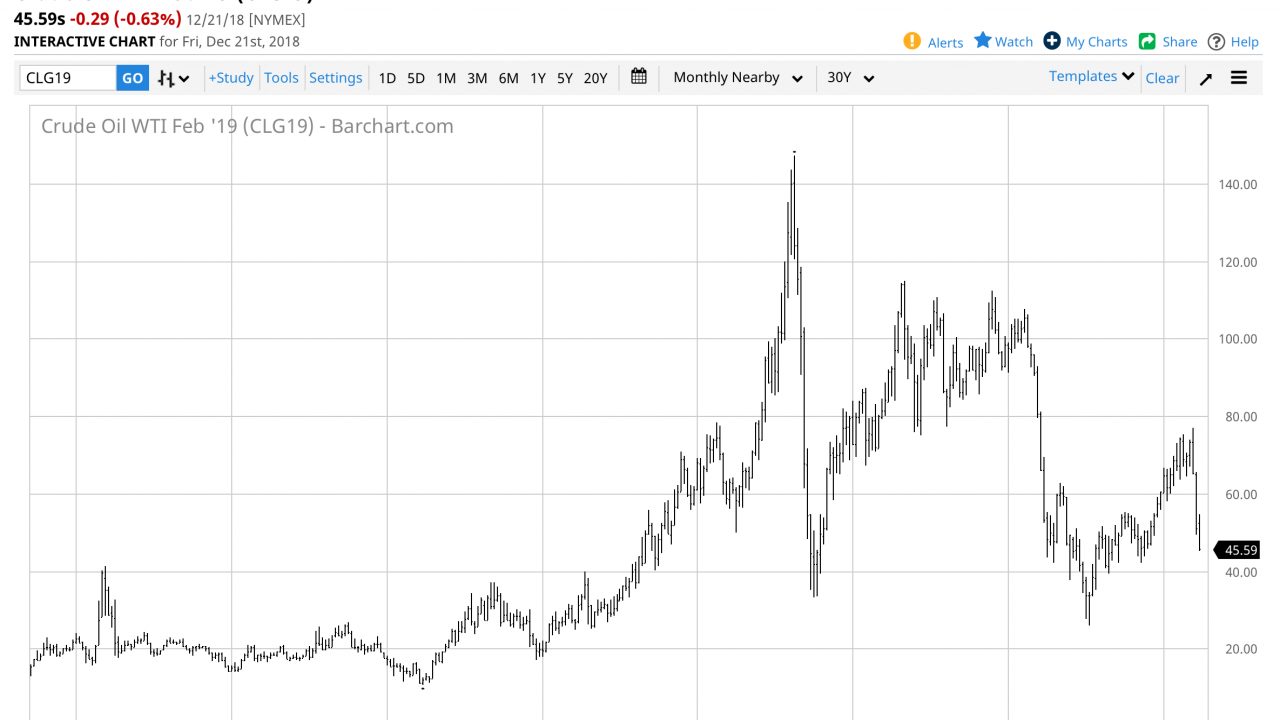Screen dimensions: 1280x720
Task: Open the +Study menu
Action: tap(231, 78)
